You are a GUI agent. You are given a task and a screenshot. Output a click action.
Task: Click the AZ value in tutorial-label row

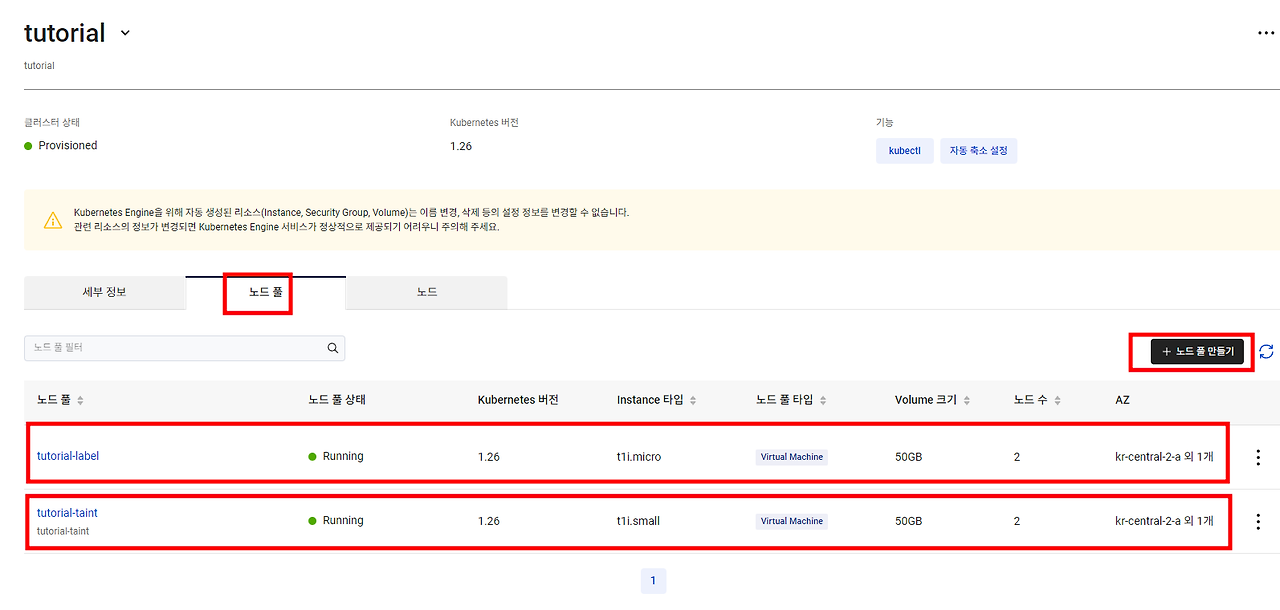tap(1164, 457)
